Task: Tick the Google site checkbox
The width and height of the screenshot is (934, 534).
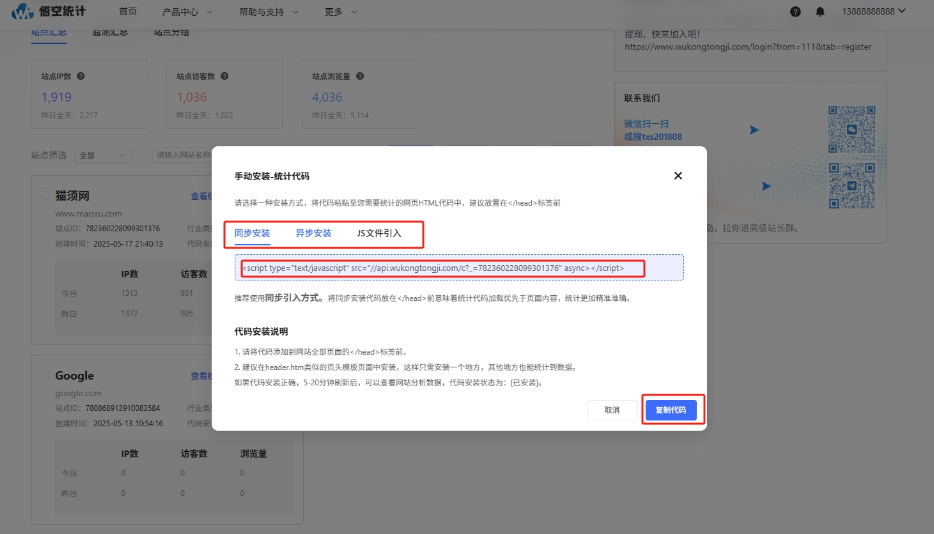Action: coord(45,375)
